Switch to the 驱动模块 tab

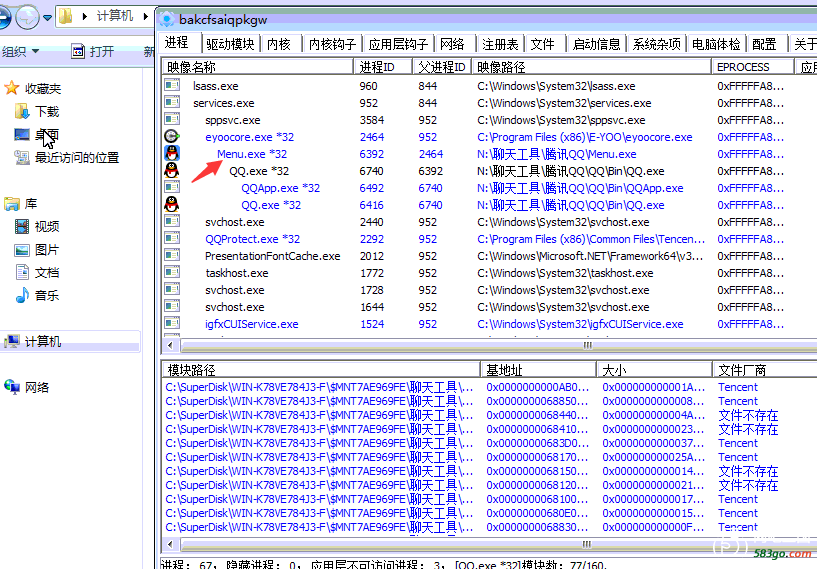[x=230, y=44]
